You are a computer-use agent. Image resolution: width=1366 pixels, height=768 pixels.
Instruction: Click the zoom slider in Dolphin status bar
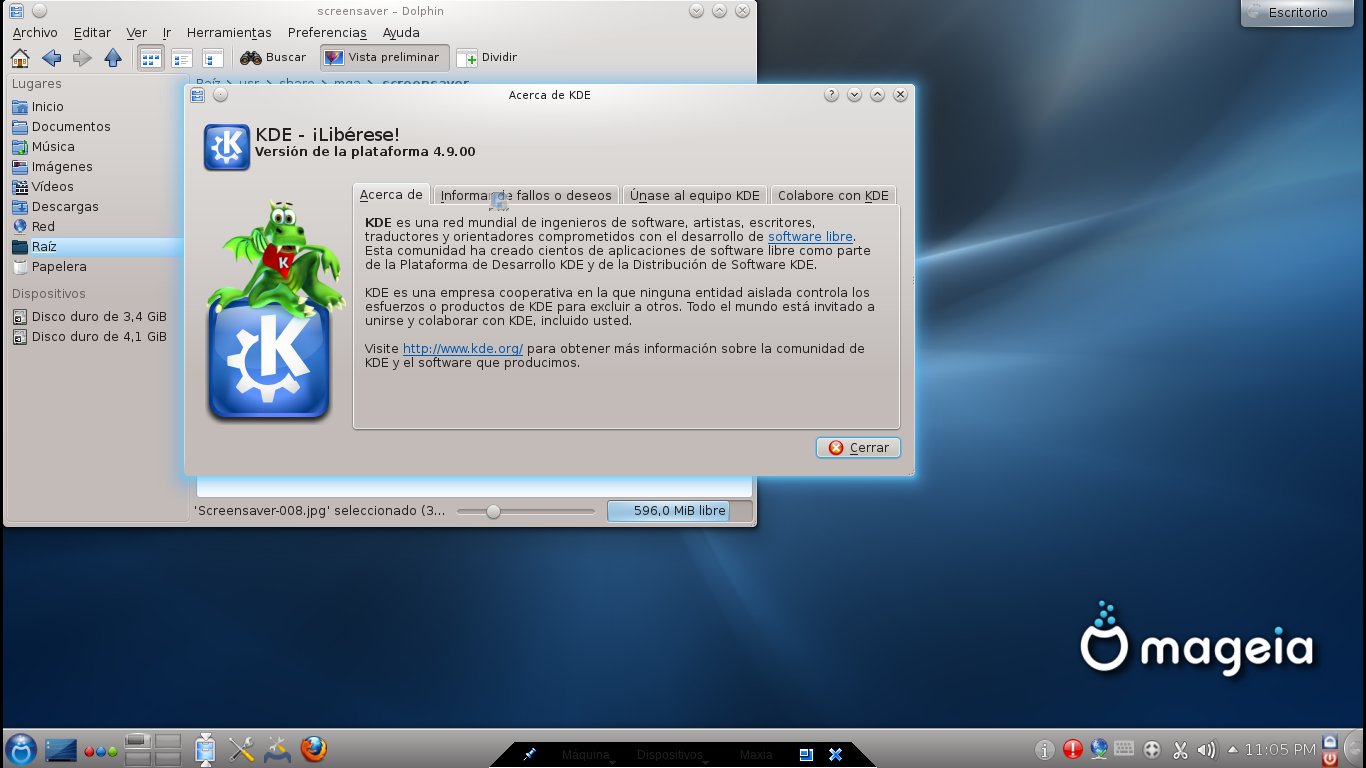[x=493, y=511]
